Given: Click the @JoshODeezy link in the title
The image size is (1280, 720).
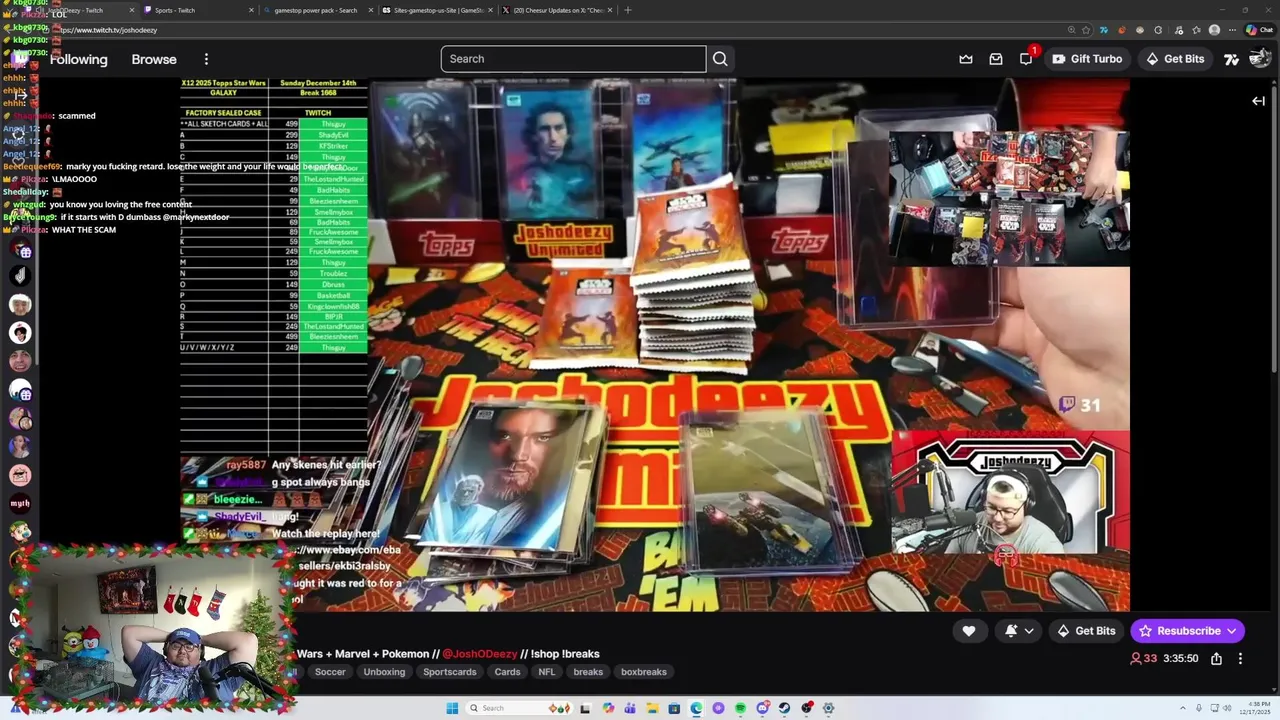Looking at the screenshot, I should click(478, 654).
